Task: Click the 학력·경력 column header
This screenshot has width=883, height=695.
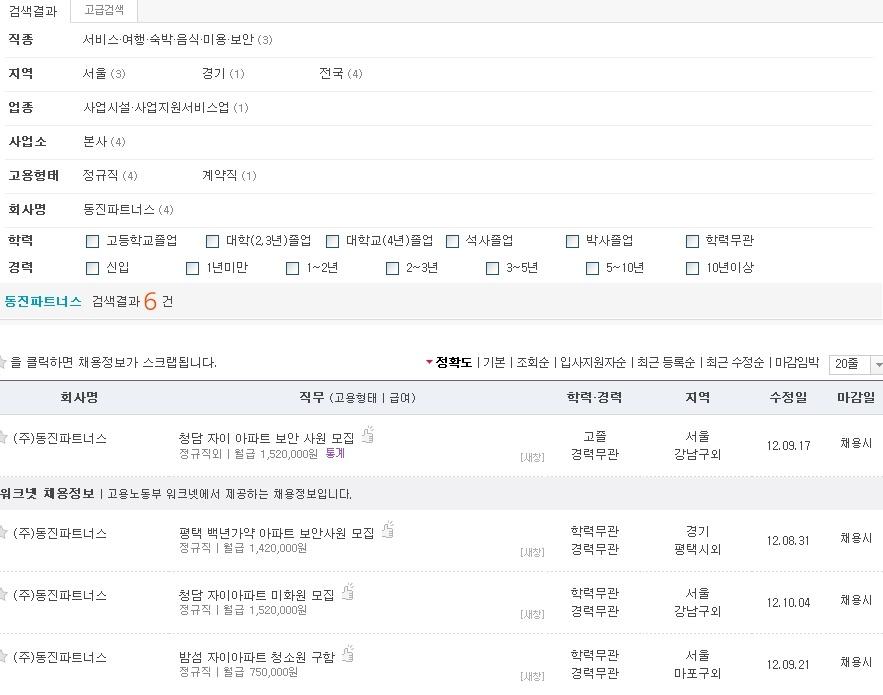Action: pyautogui.click(x=594, y=398)
